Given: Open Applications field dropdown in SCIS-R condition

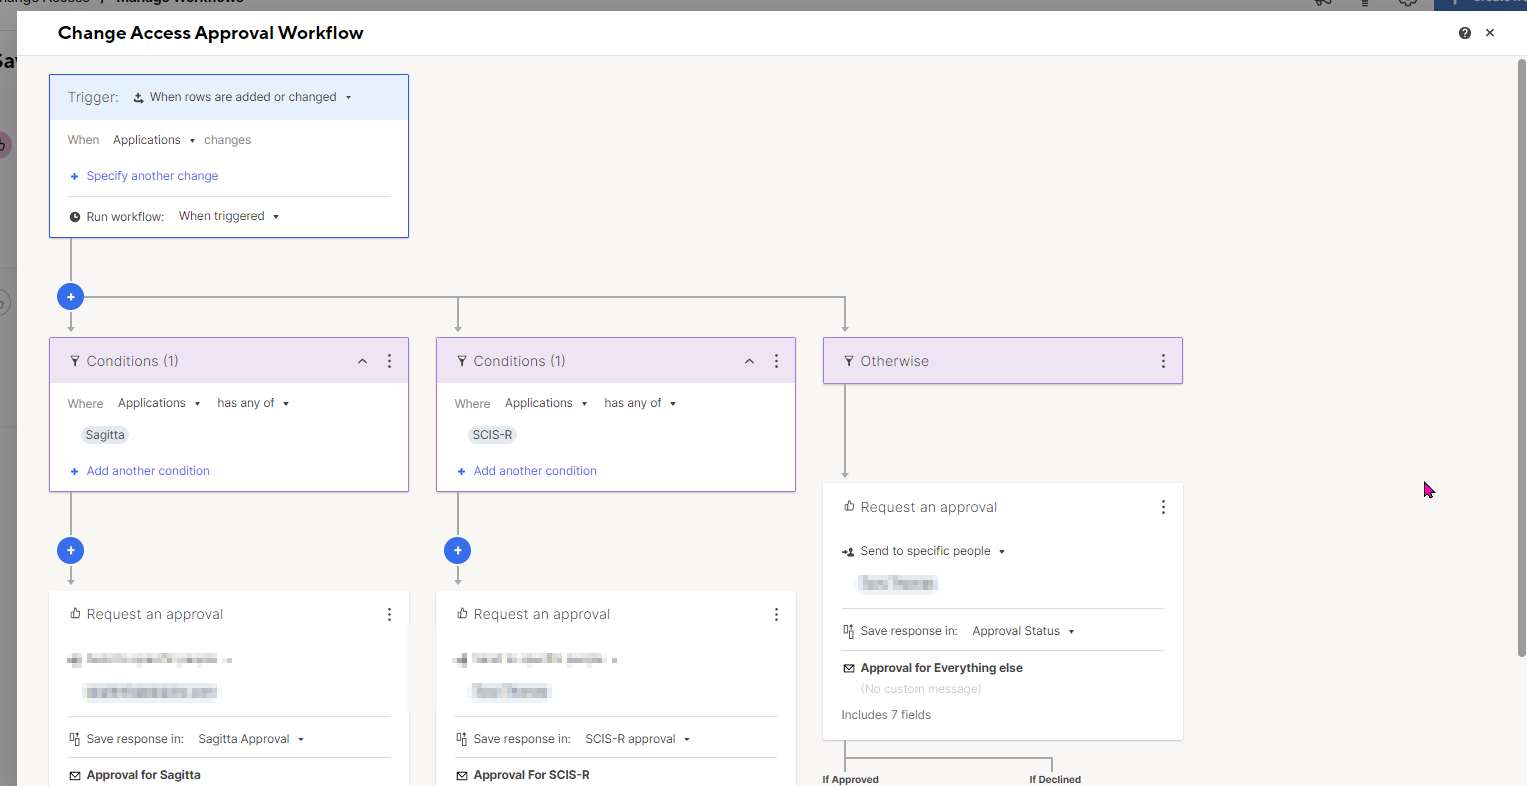Looking at the screenshot, I should pyautogui.click(x=546, y=403).
